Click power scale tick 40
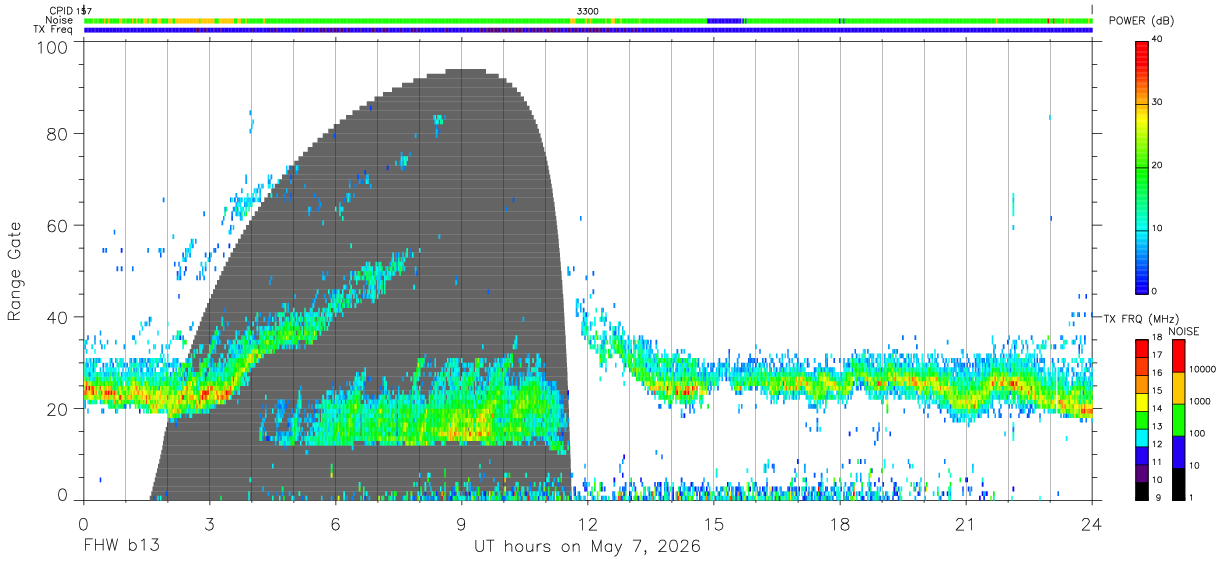 click(x=1158, y=40)
